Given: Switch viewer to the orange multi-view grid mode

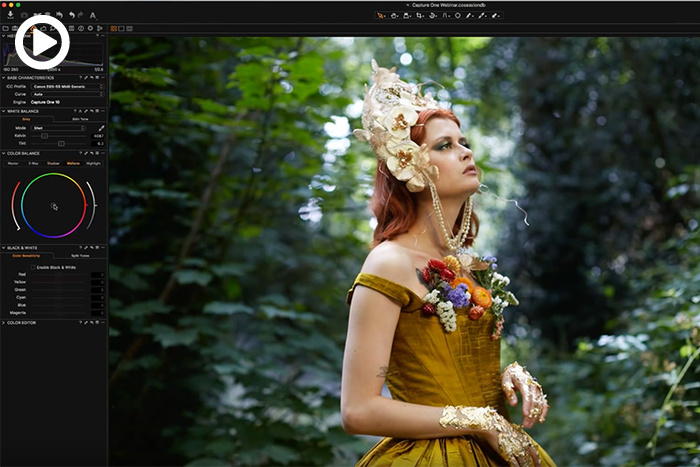Looking at the screenshot, I should 113,29.
